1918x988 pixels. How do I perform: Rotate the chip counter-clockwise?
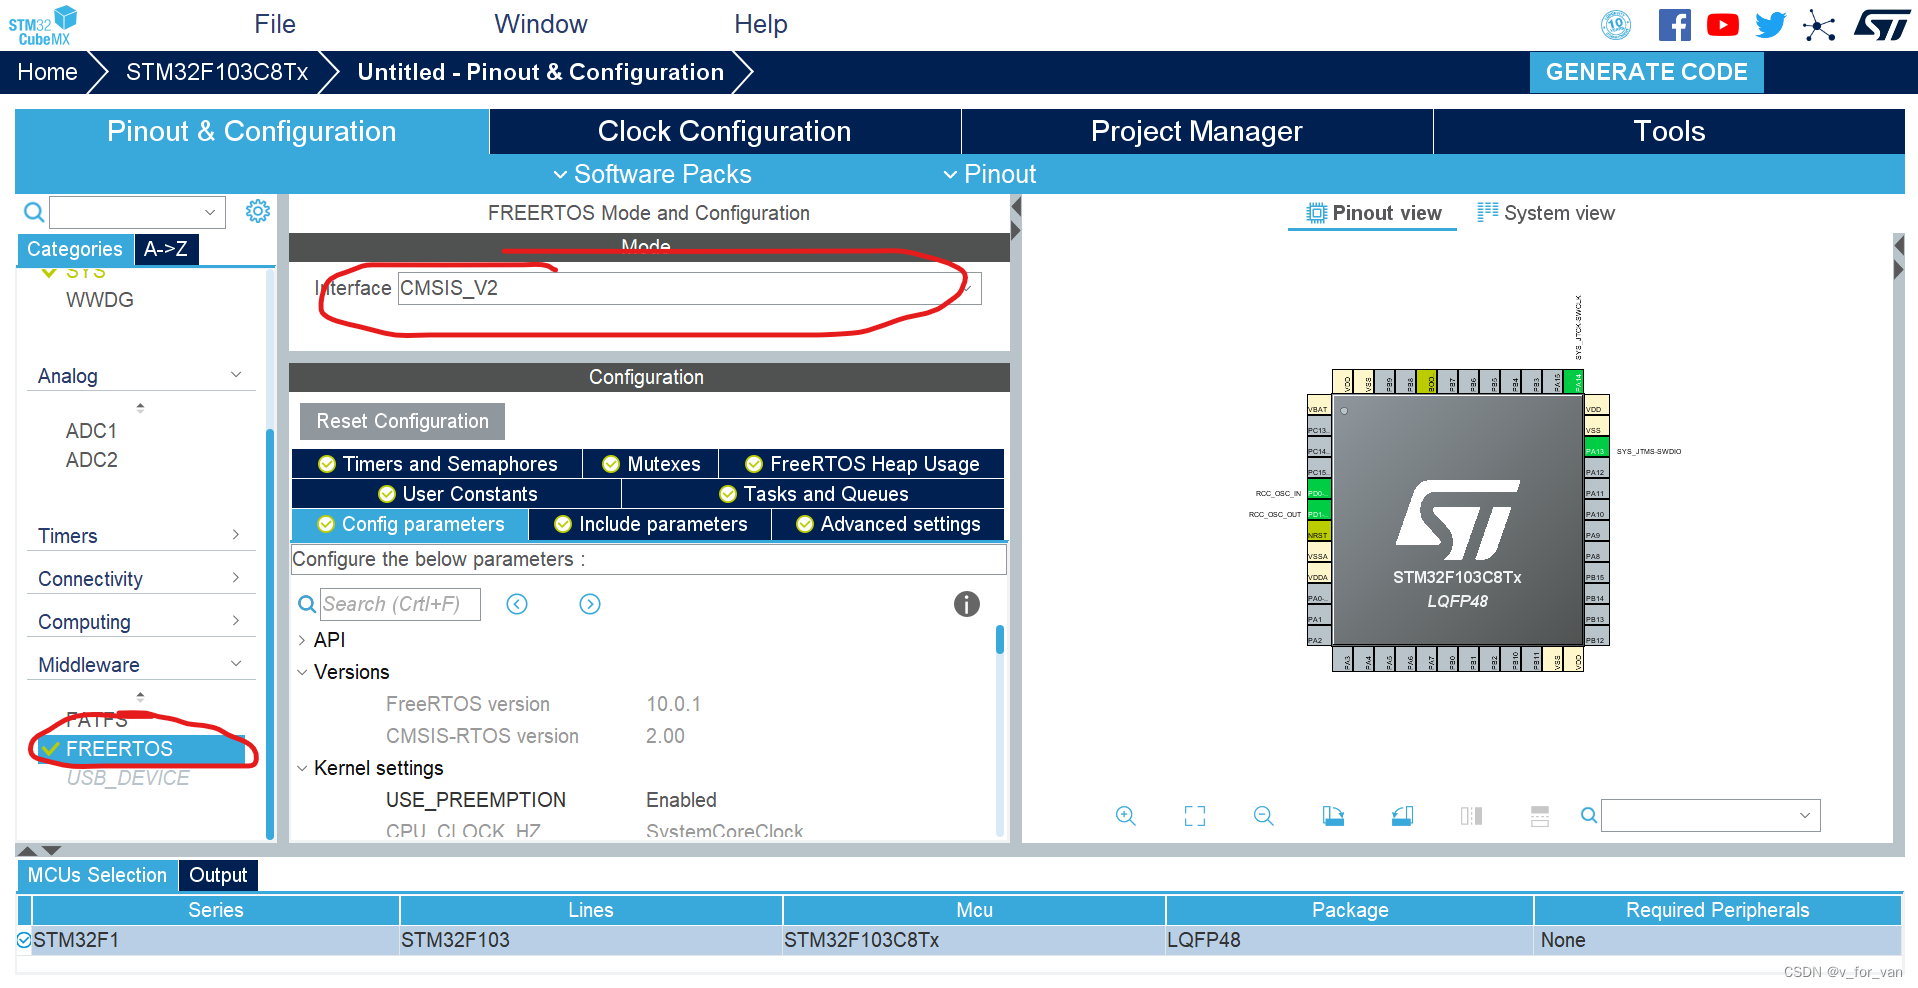pyautogui.click(x=1402, y=816)
